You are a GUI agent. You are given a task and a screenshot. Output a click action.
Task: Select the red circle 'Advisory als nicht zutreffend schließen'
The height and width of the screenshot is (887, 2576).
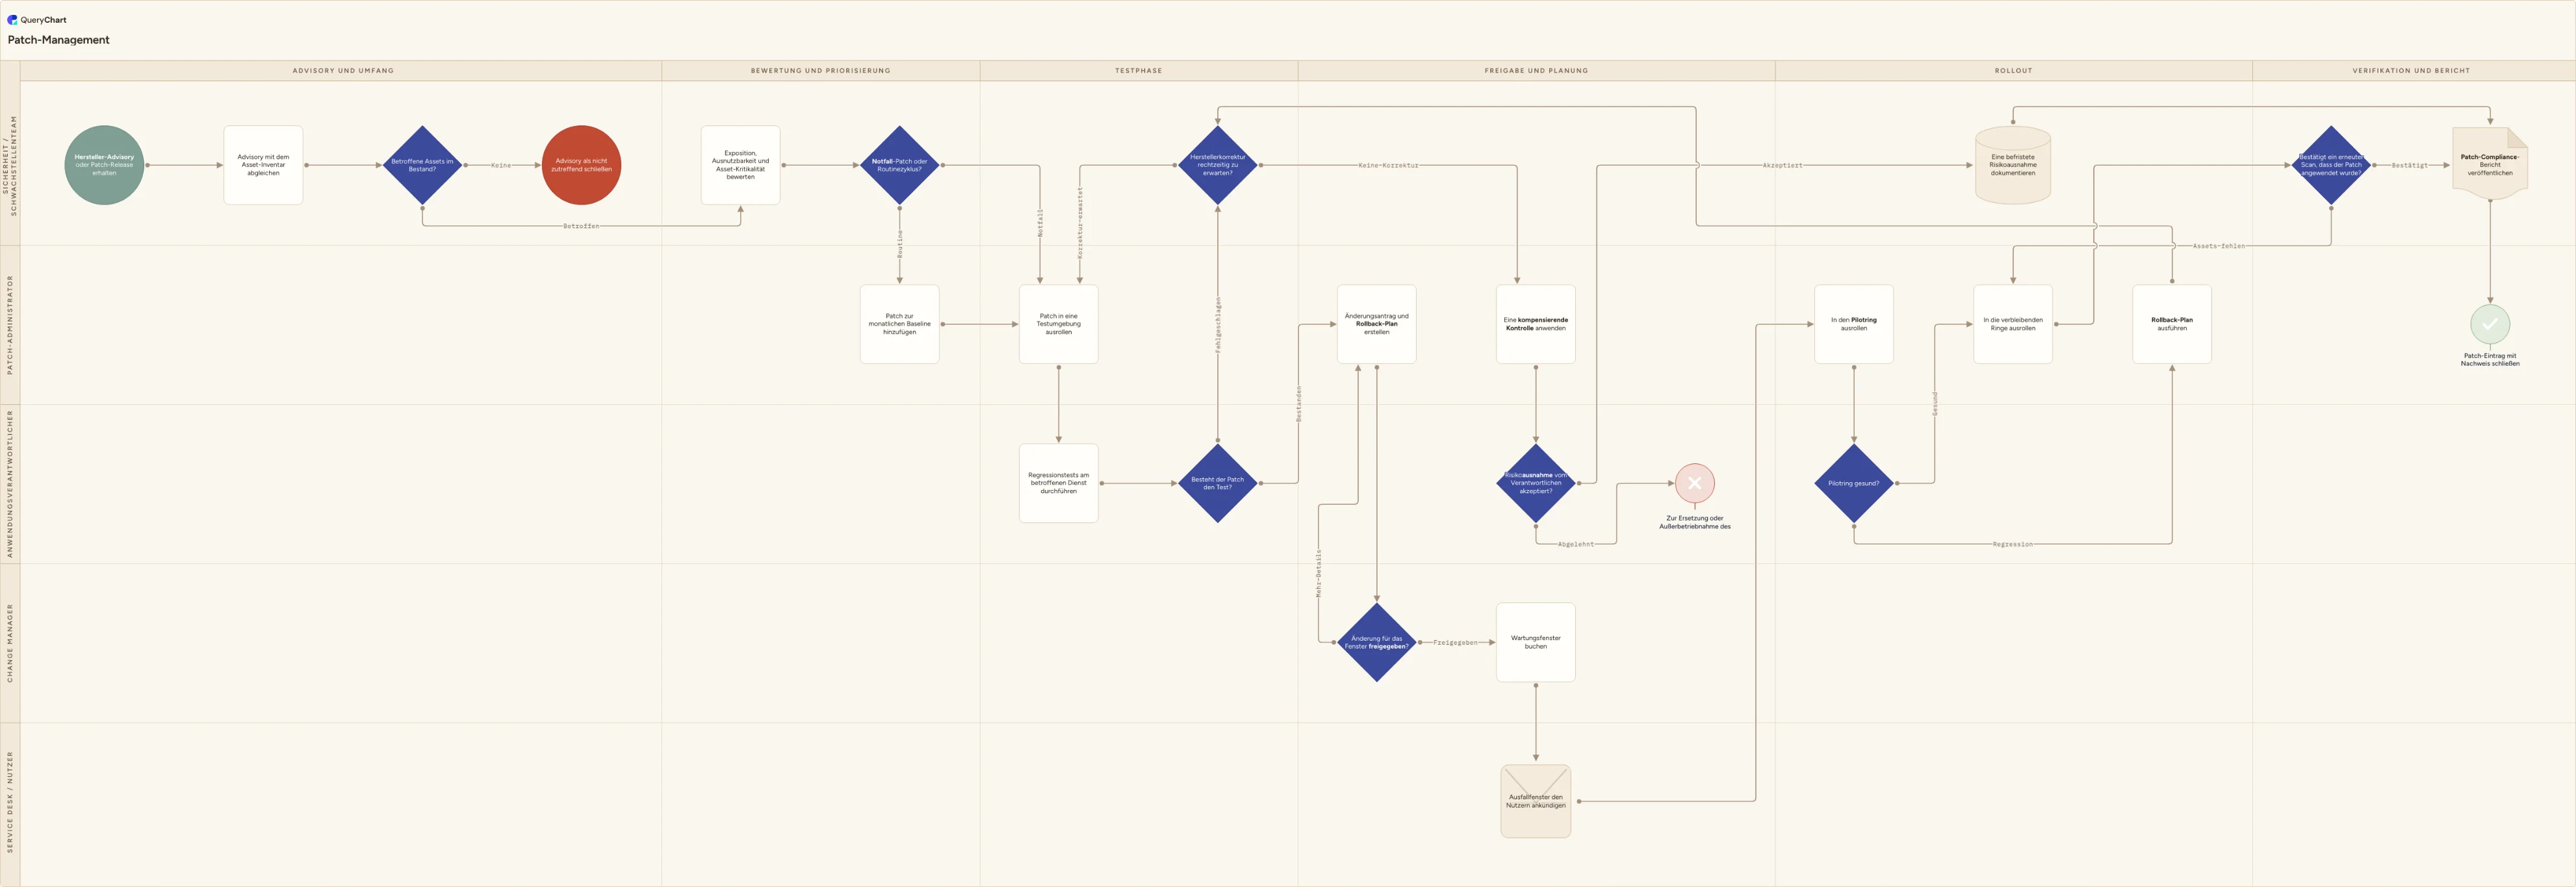pyautogui.click(x=581, y=165)
